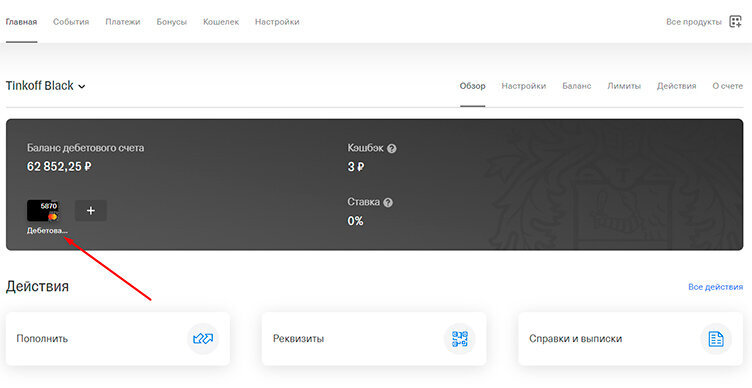Open the Кошелек tab
752x388 pixels.
point(221,22)
